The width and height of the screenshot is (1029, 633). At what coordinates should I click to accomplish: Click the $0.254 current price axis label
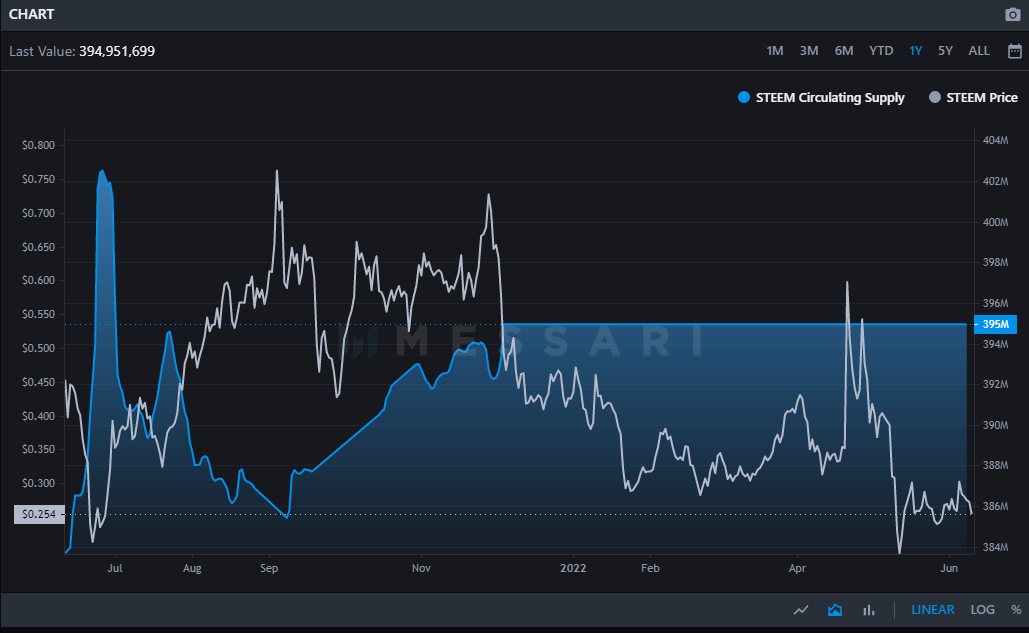(39, 514)
